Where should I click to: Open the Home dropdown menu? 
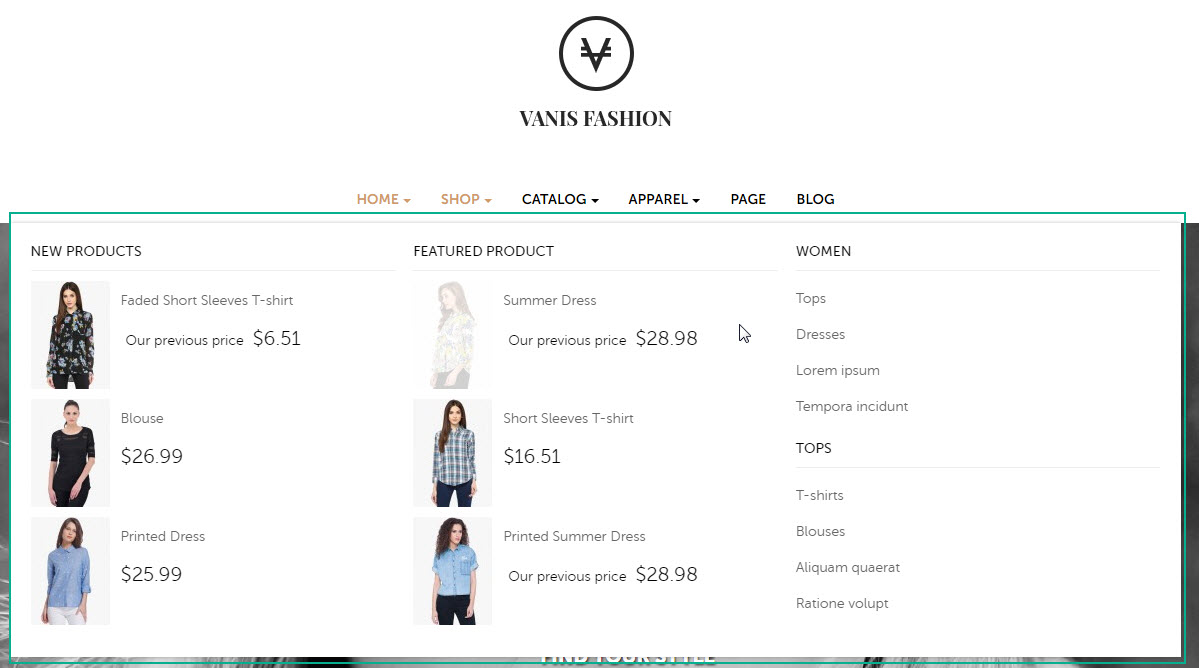[x=383, y=199]
